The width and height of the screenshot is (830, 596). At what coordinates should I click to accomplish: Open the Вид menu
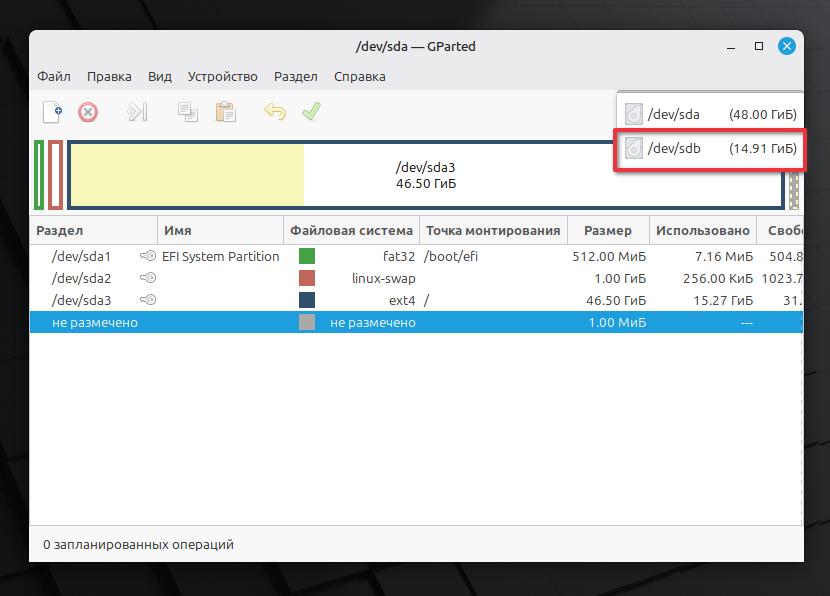click(159, 77)
